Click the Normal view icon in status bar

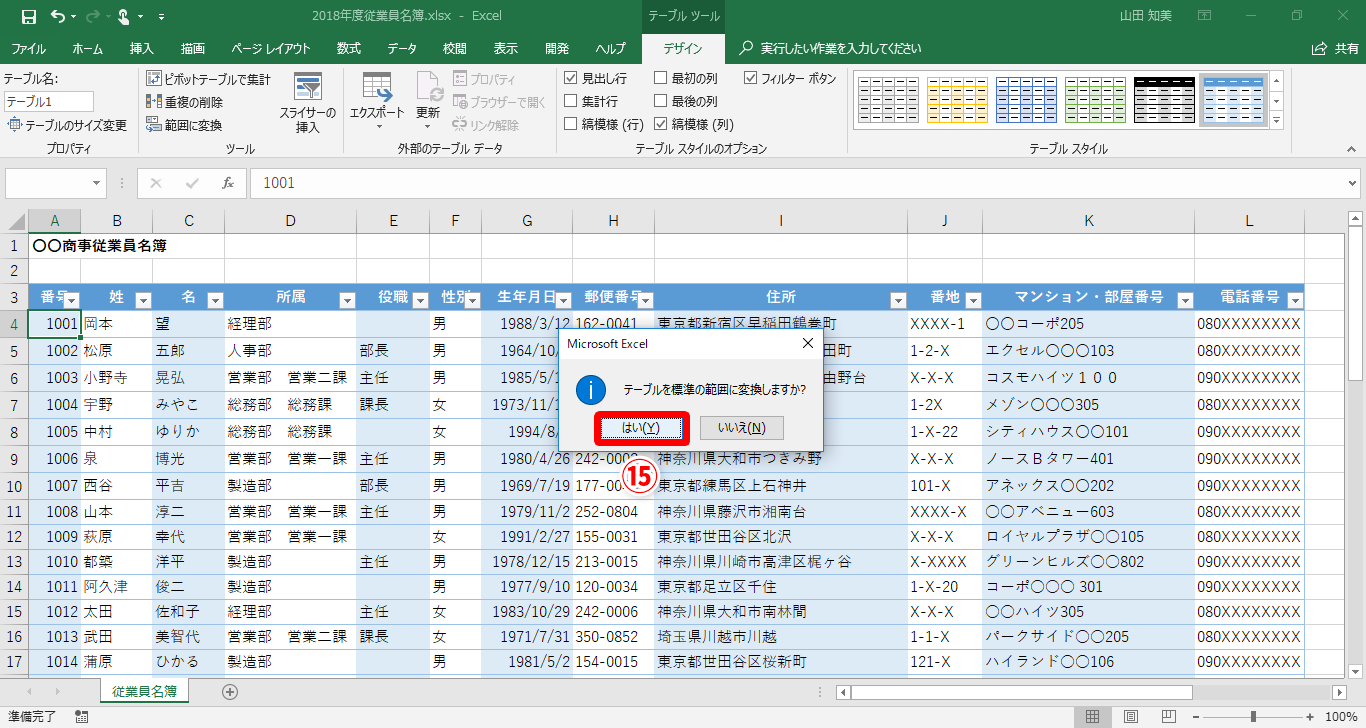coord(1093,716)
